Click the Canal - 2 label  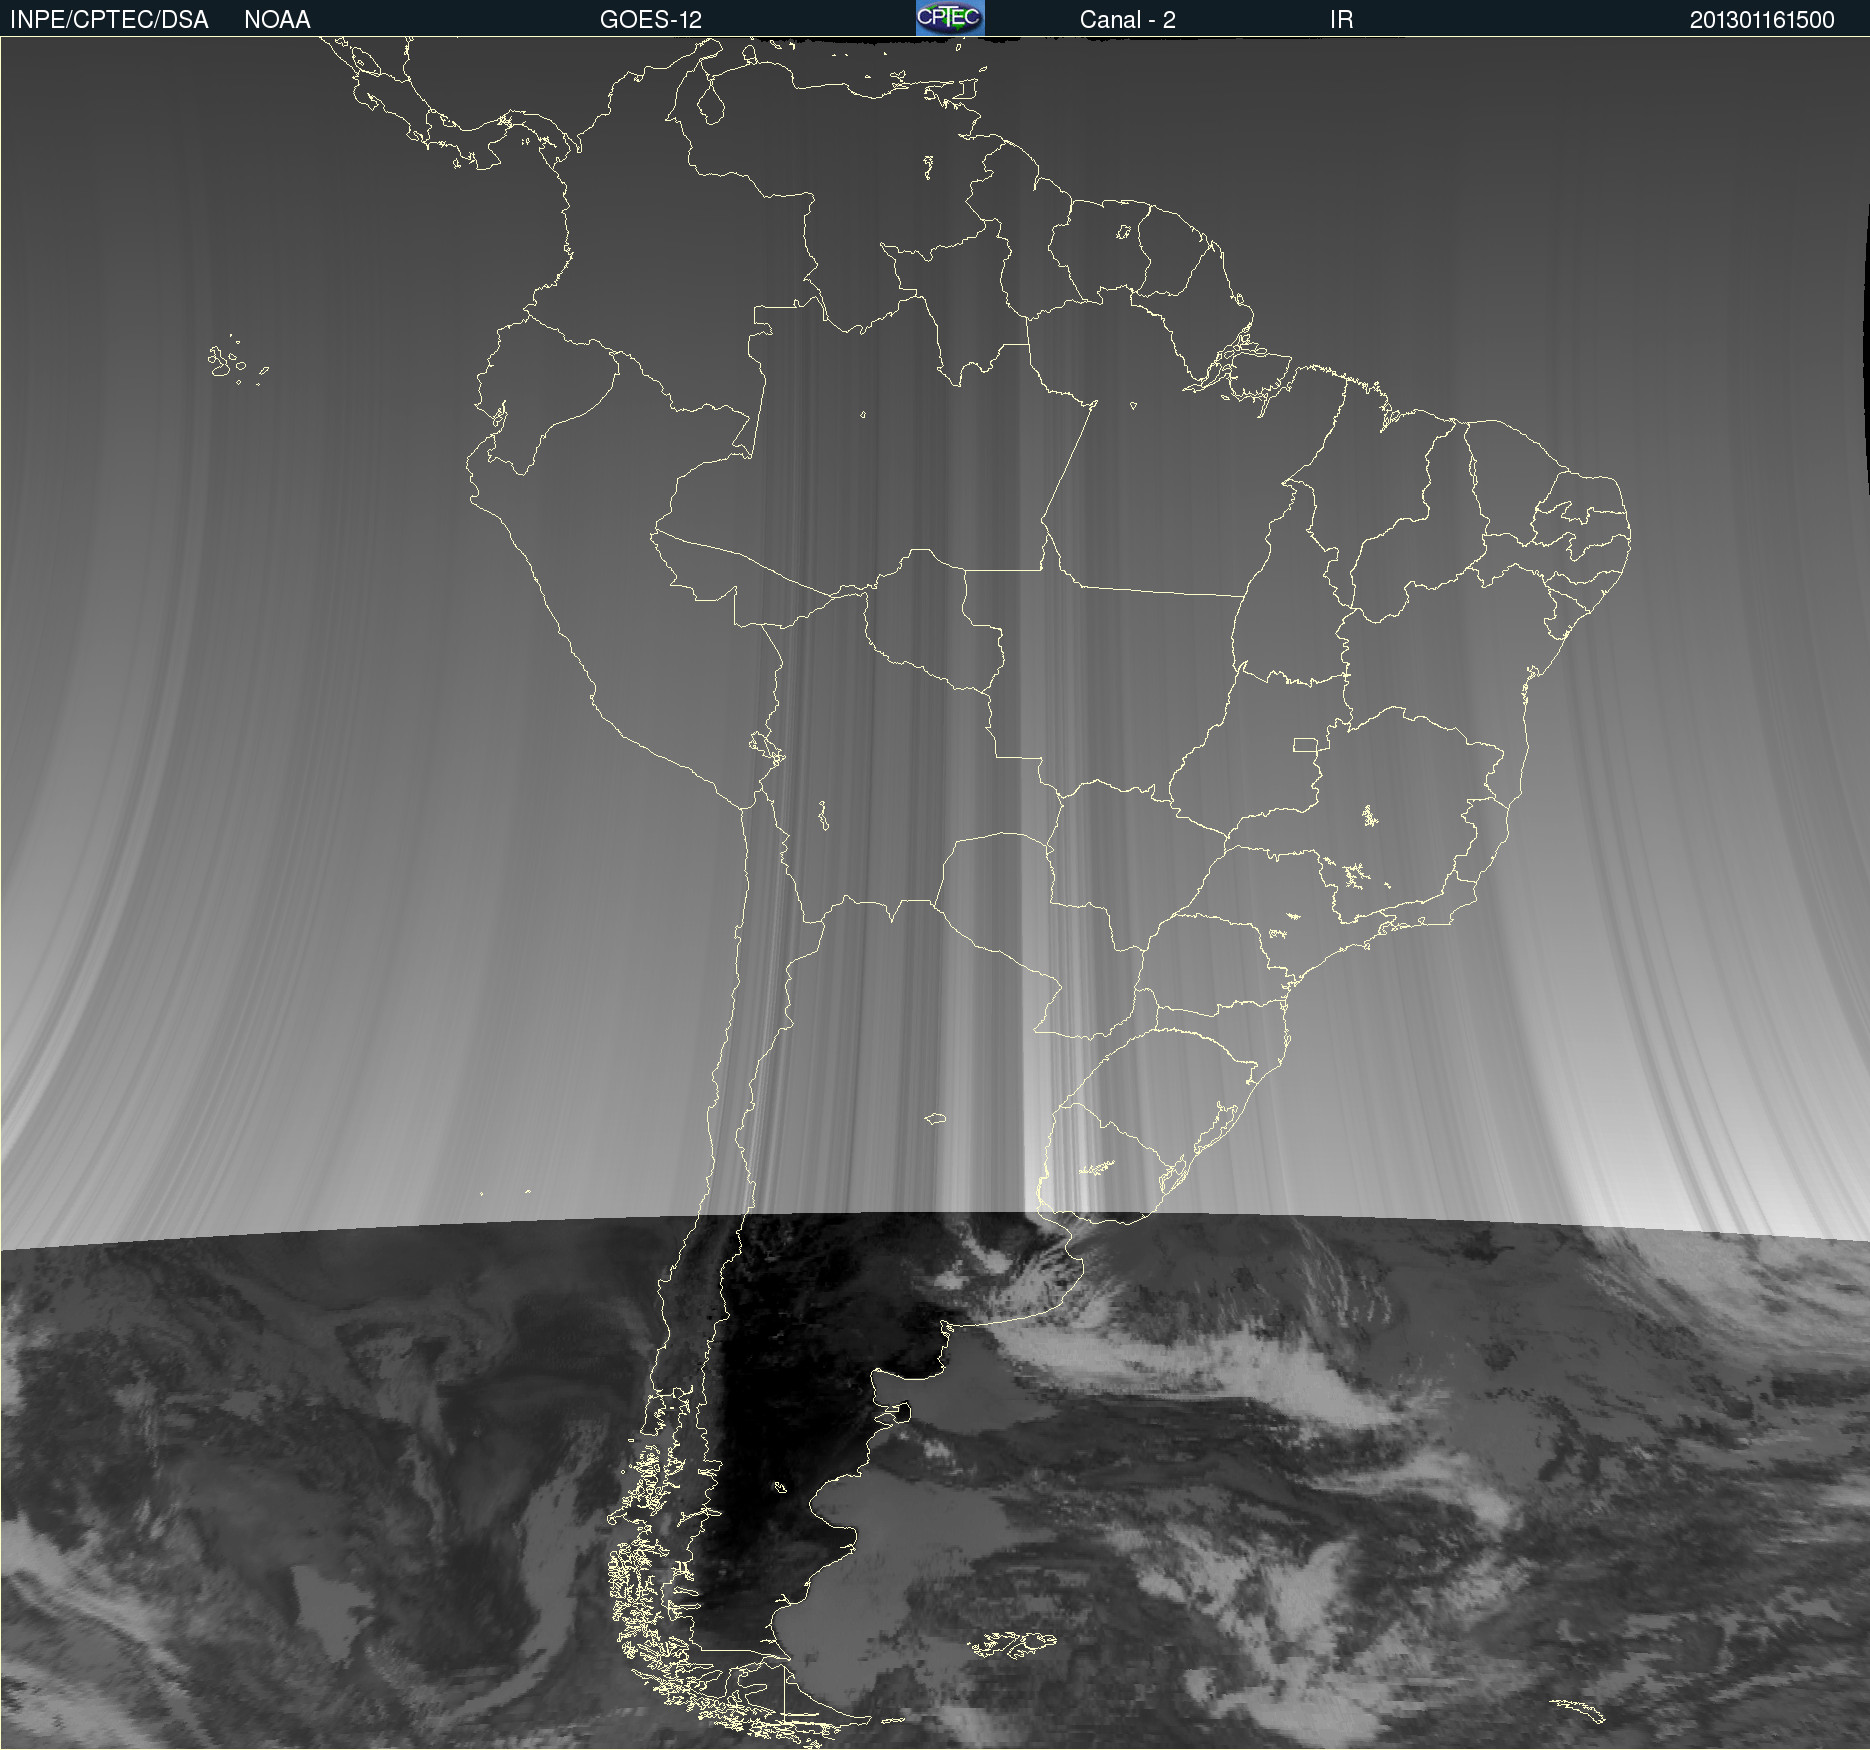click(1128, 20)
